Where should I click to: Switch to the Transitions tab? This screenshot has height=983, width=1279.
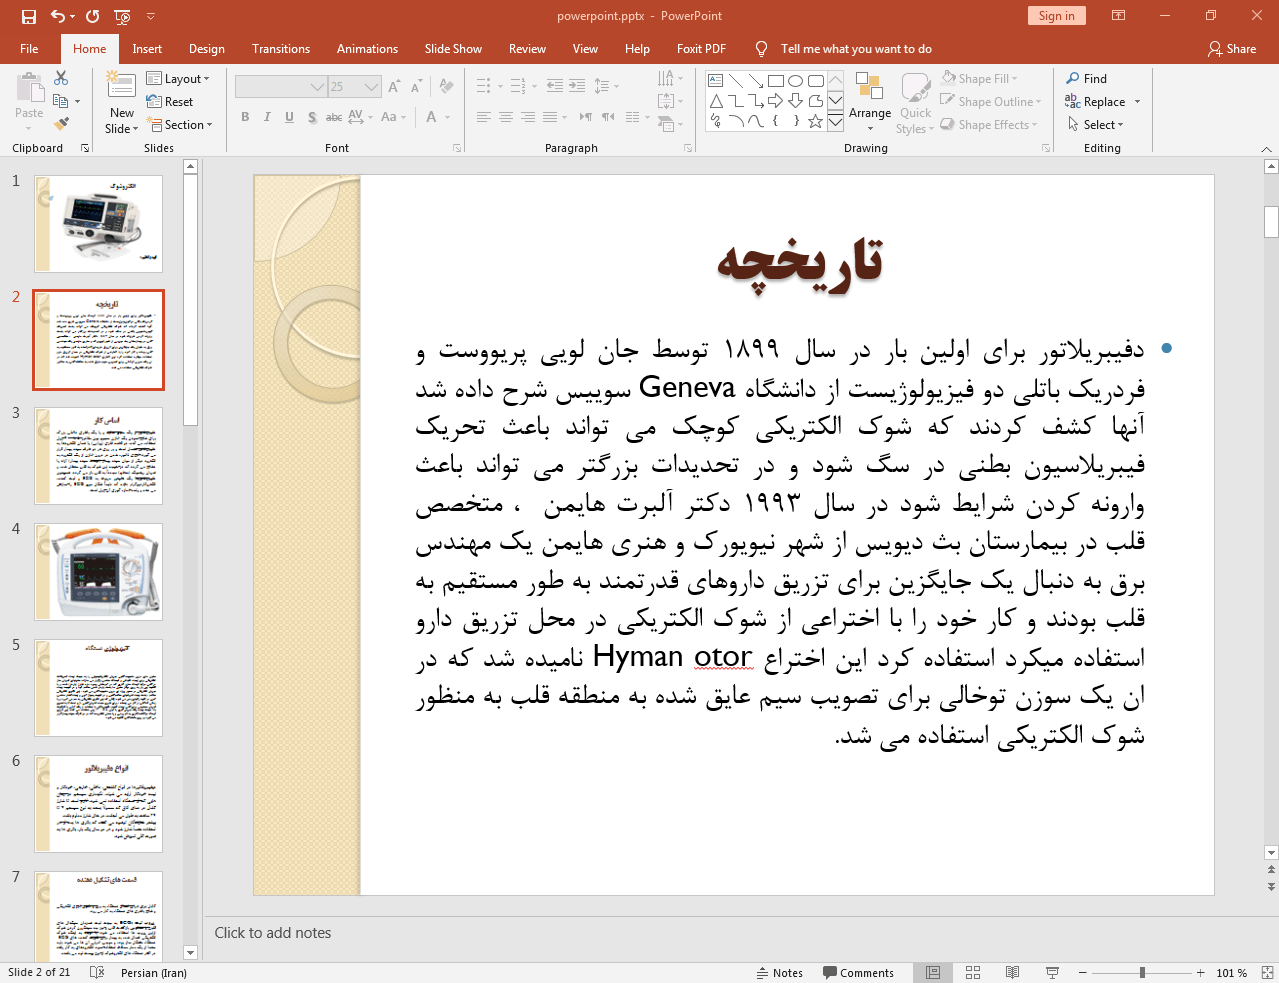pyautogui.click(x=281, y=49)
